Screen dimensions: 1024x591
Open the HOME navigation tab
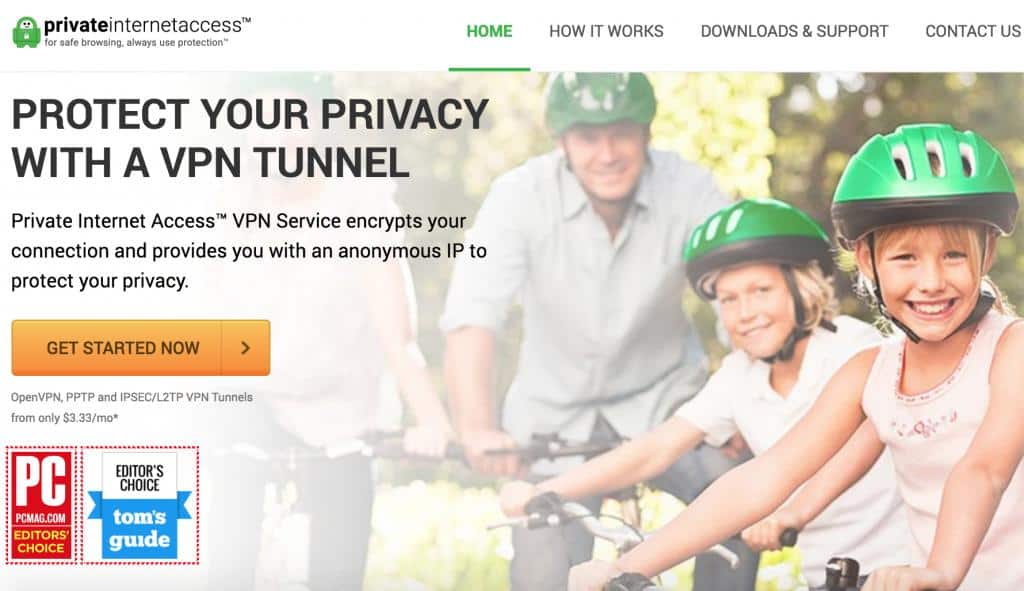(x=489, y=31)
